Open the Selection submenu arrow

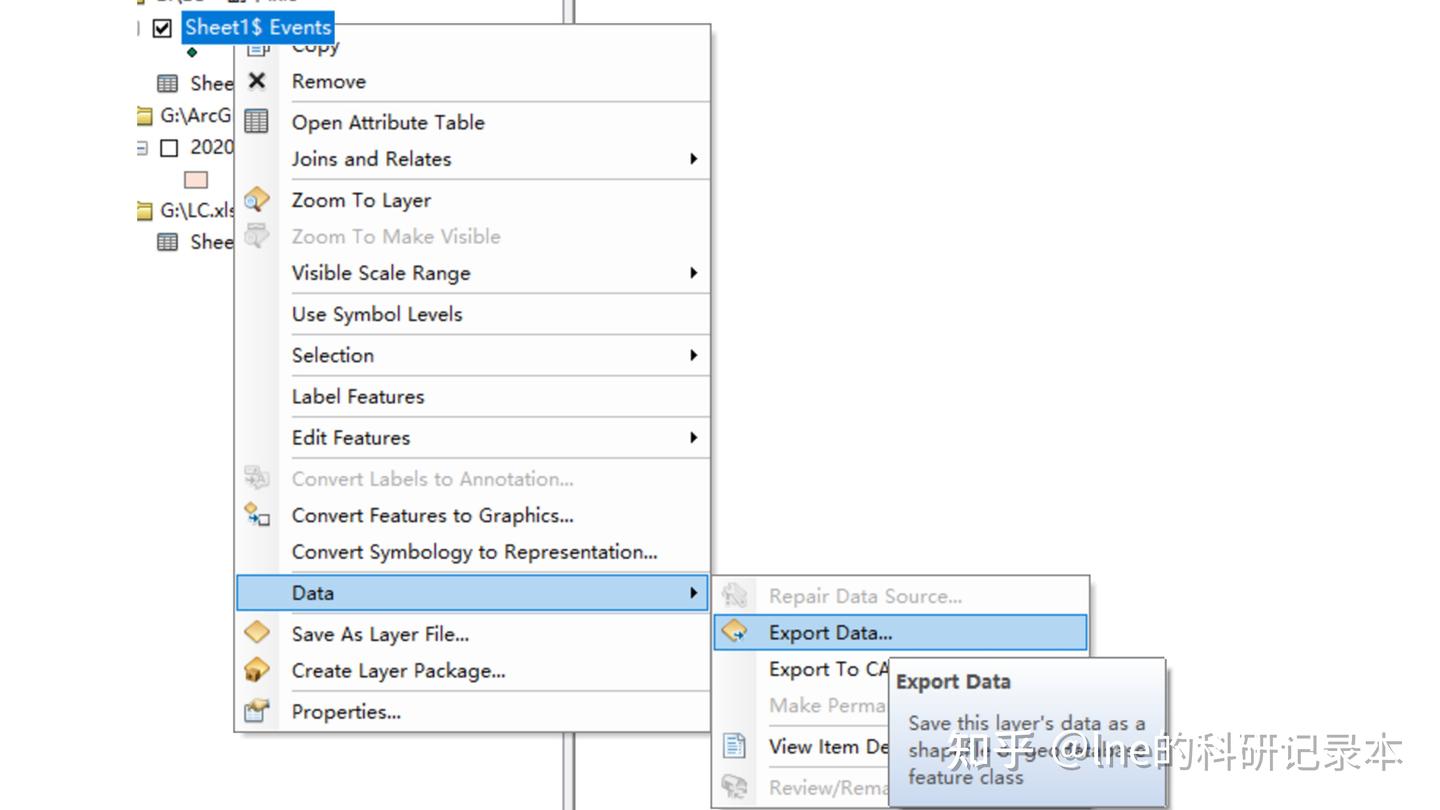click(x=693, y=355)
